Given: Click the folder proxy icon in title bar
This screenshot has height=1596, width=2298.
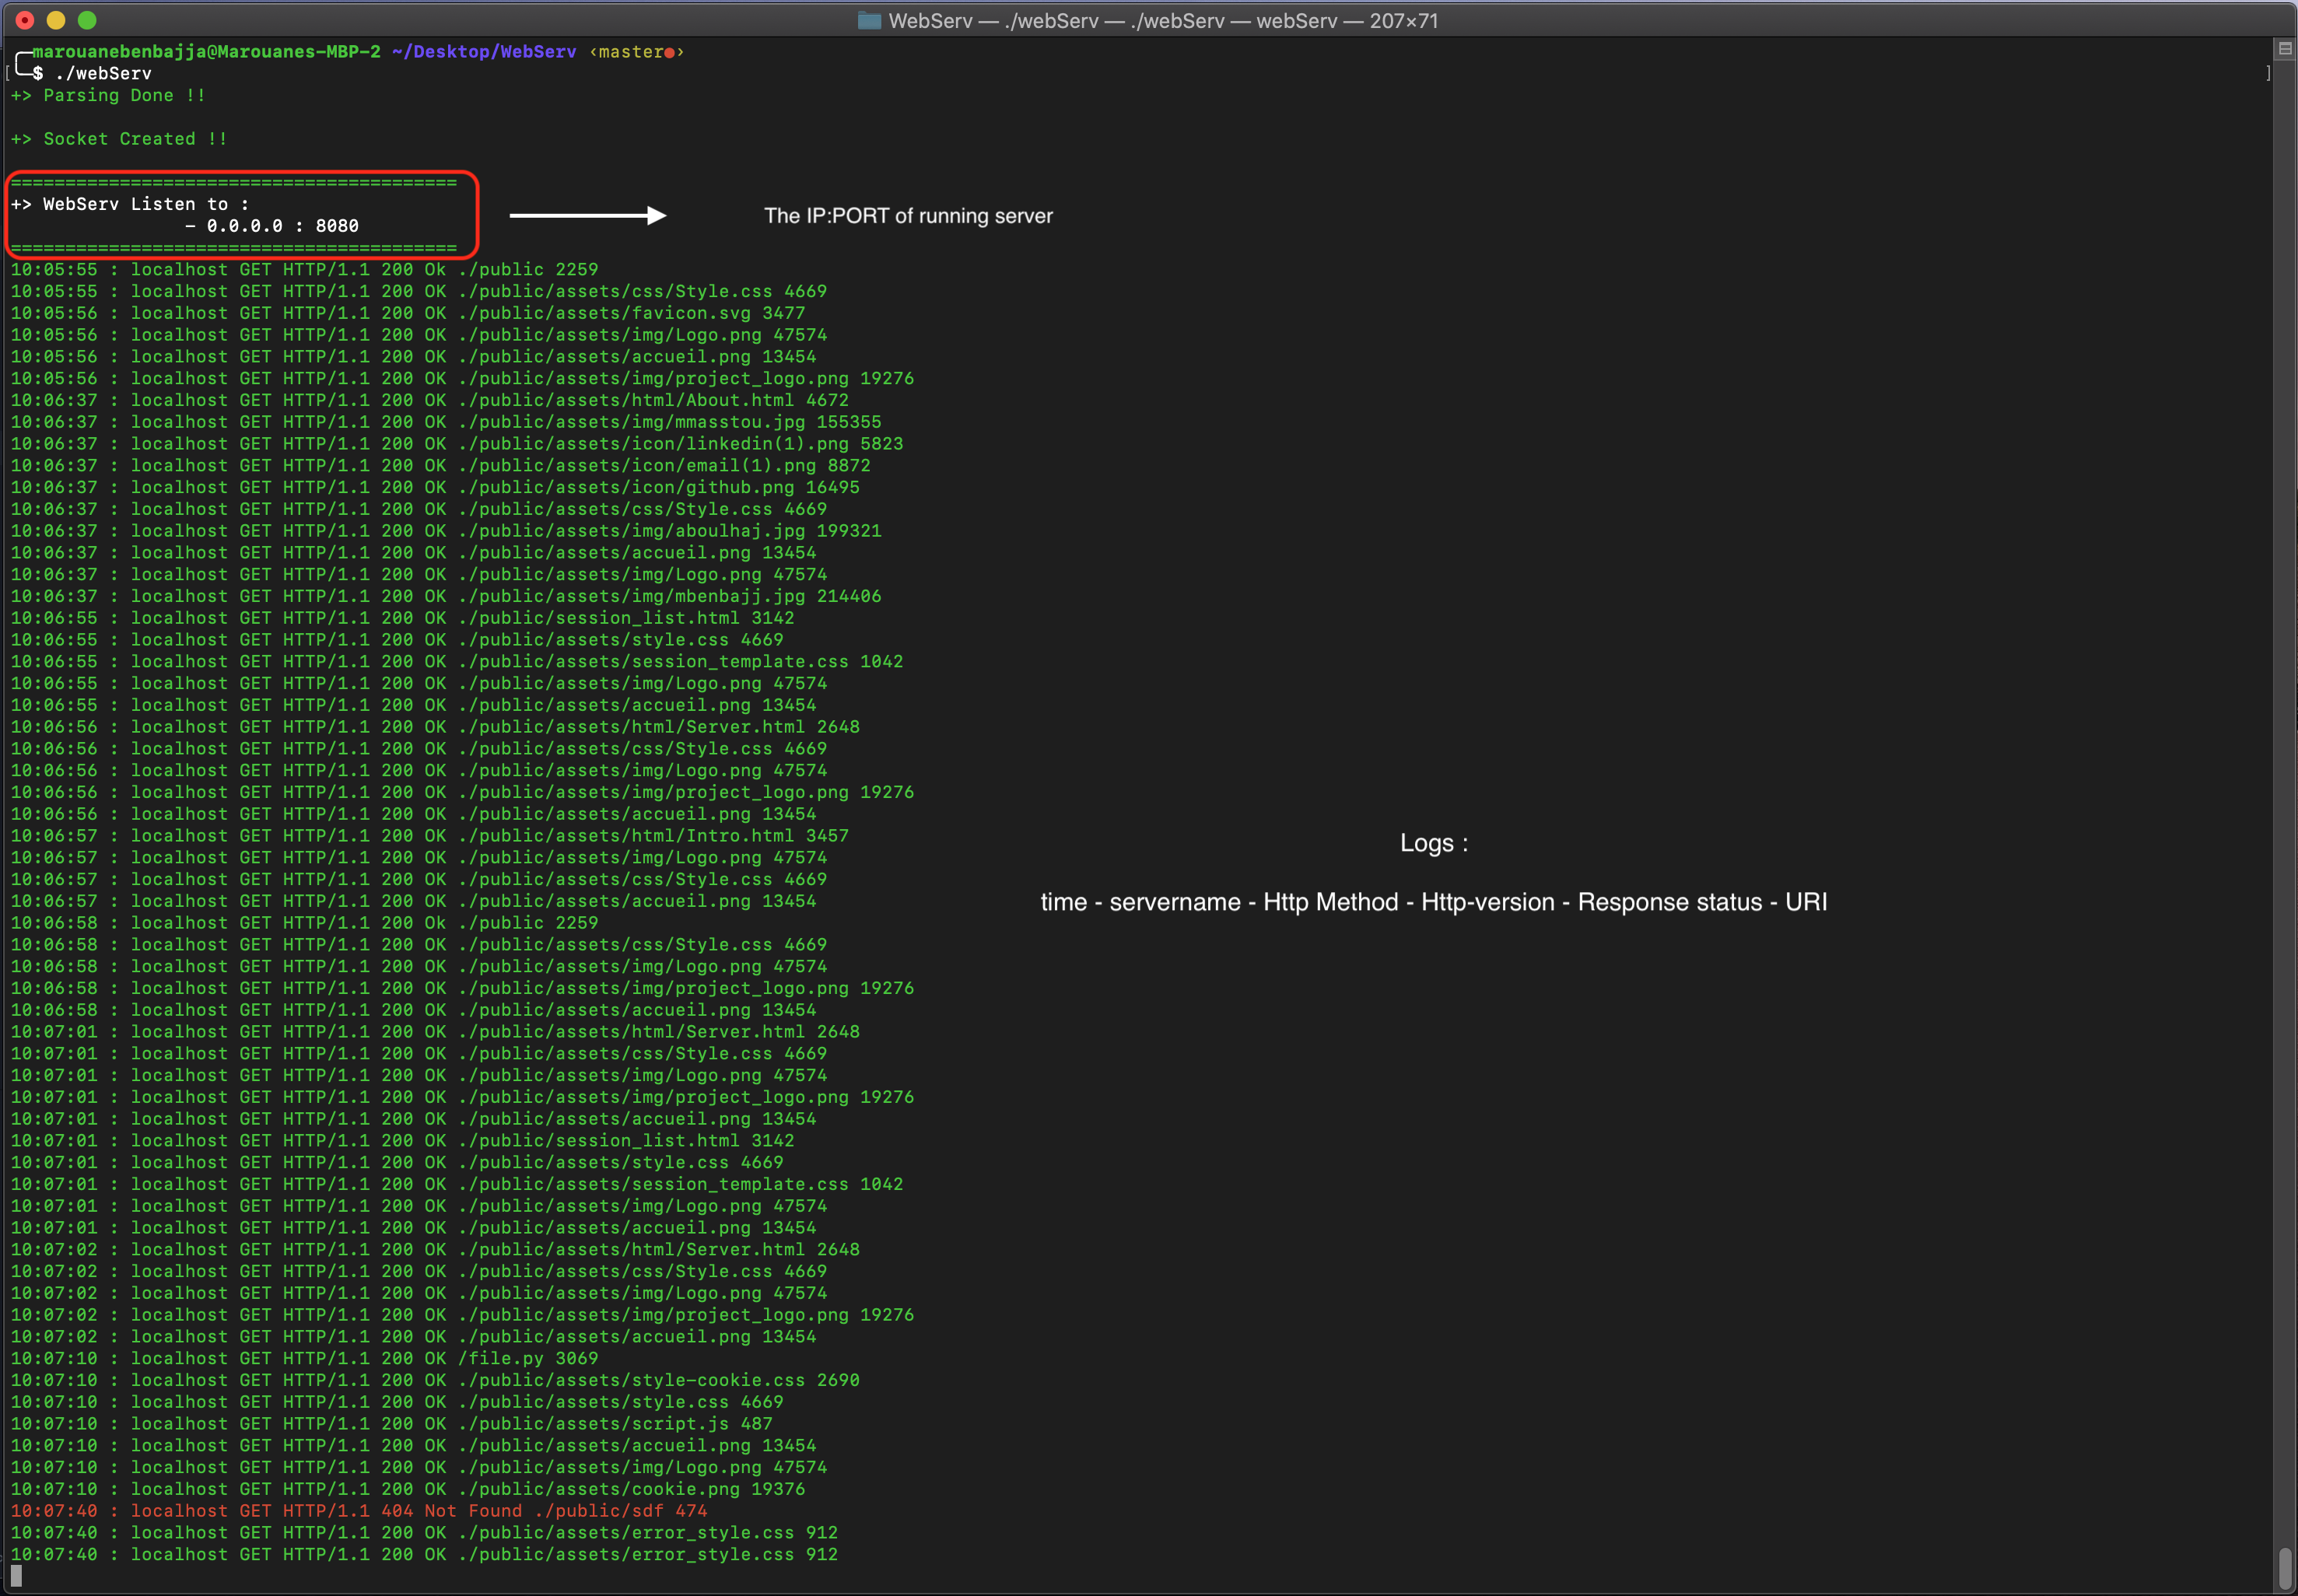Looking at the screenshot, I should coord(869,21).
